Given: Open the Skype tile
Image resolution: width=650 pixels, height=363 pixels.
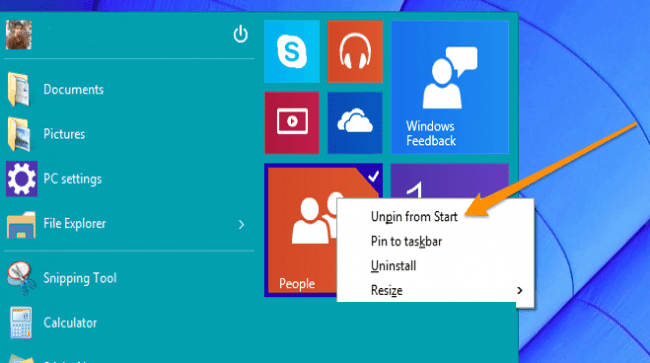Looking at the screenshot, I should click(292, 51).
